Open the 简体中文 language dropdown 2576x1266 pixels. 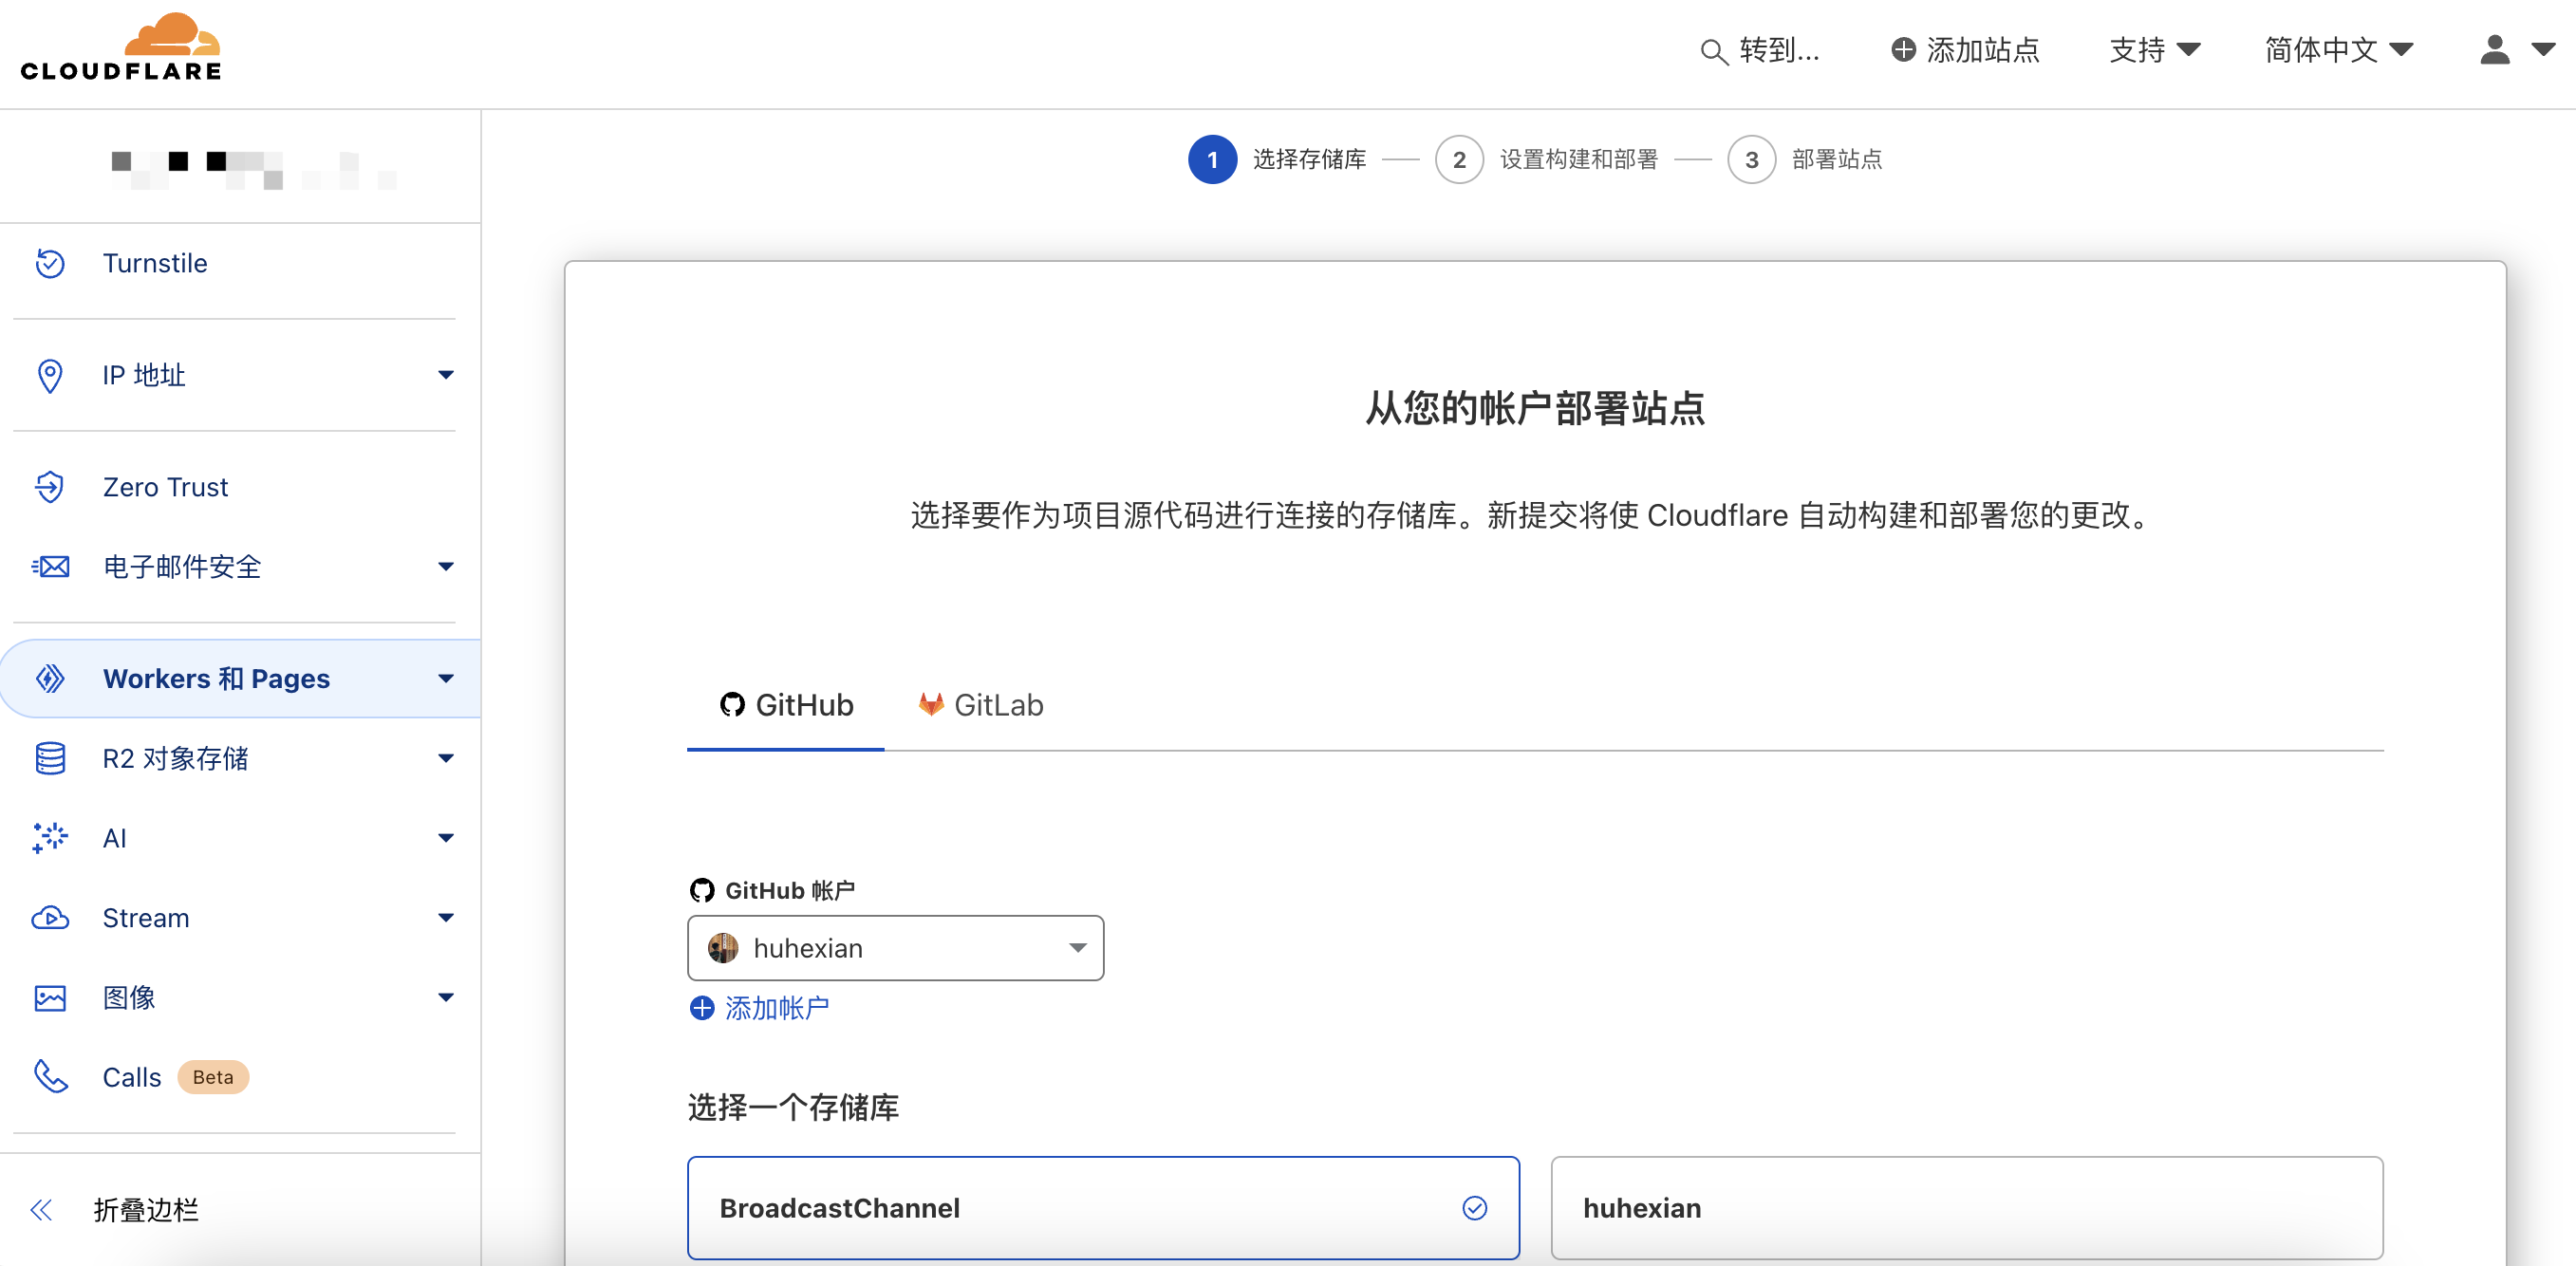pyautogui.click(x=2339, y=49)
